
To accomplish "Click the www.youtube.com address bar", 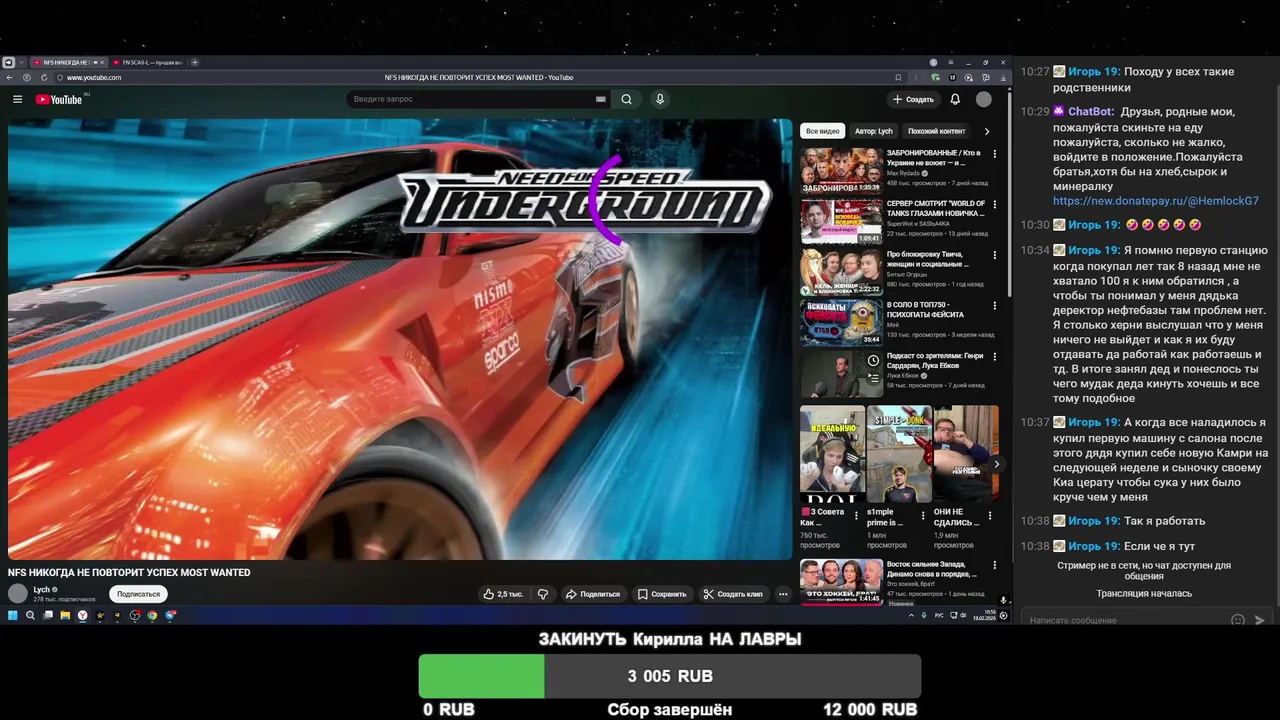I will click(x=94, y=77).
